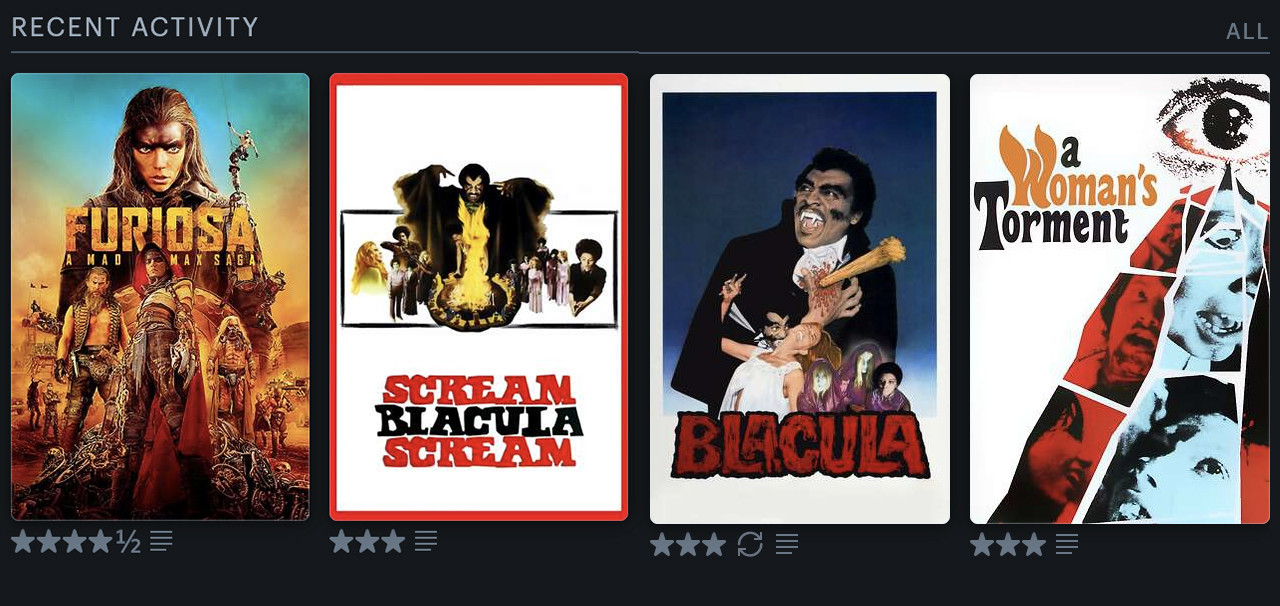Open the A Woman's Torment poster
The image size is (1280, 606).
pyautogui.click(x=1120, y=299)
